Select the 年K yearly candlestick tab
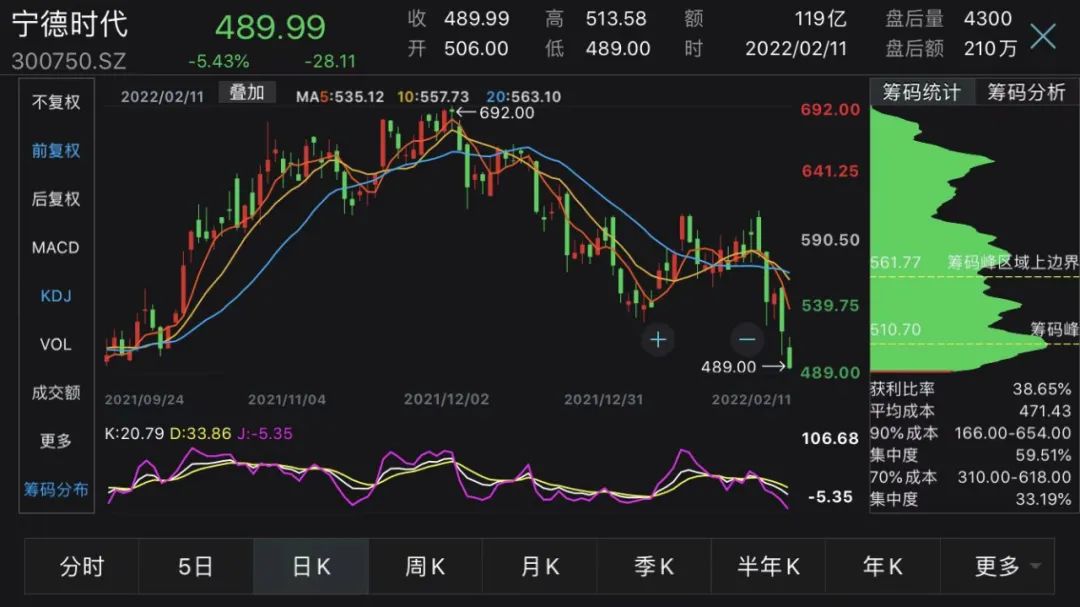This screenshot has height=607, width=1080. point(882,566)
